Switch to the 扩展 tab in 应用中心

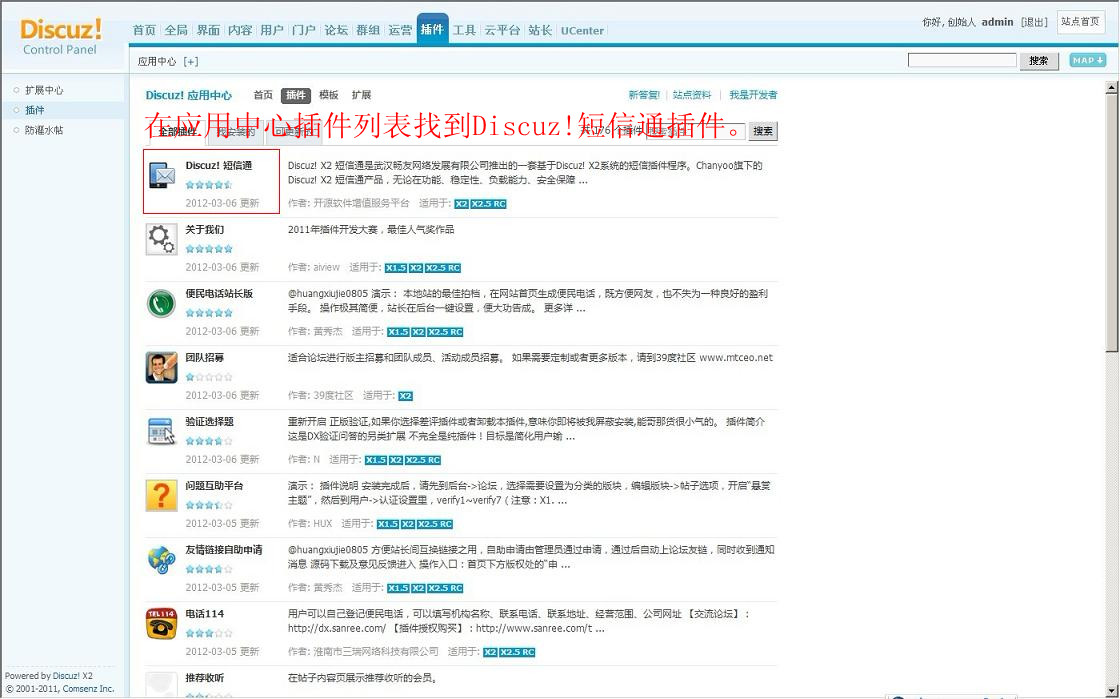tap(361, 95)
